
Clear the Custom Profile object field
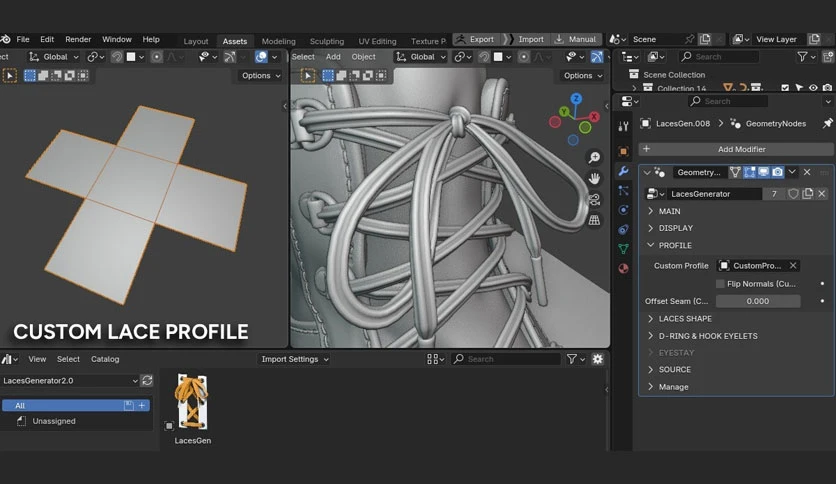793,265
